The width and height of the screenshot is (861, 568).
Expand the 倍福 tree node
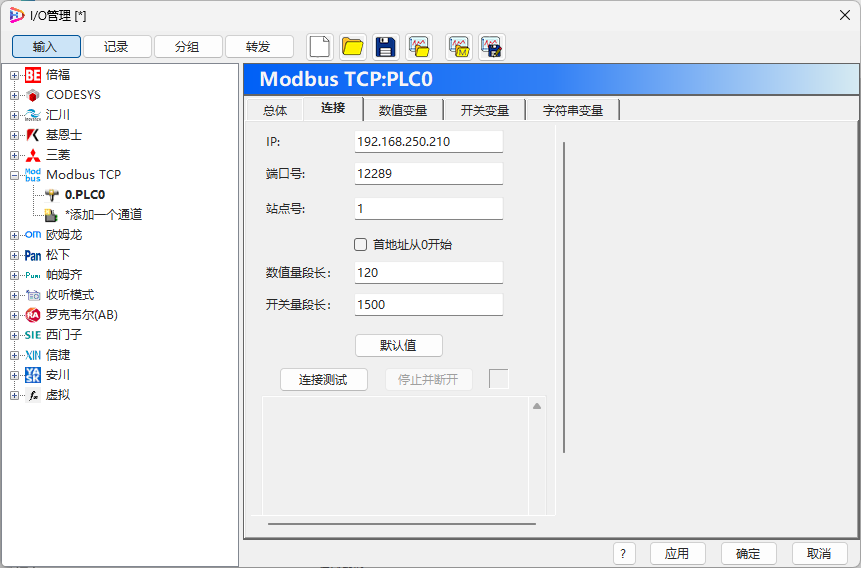point(14,75)
